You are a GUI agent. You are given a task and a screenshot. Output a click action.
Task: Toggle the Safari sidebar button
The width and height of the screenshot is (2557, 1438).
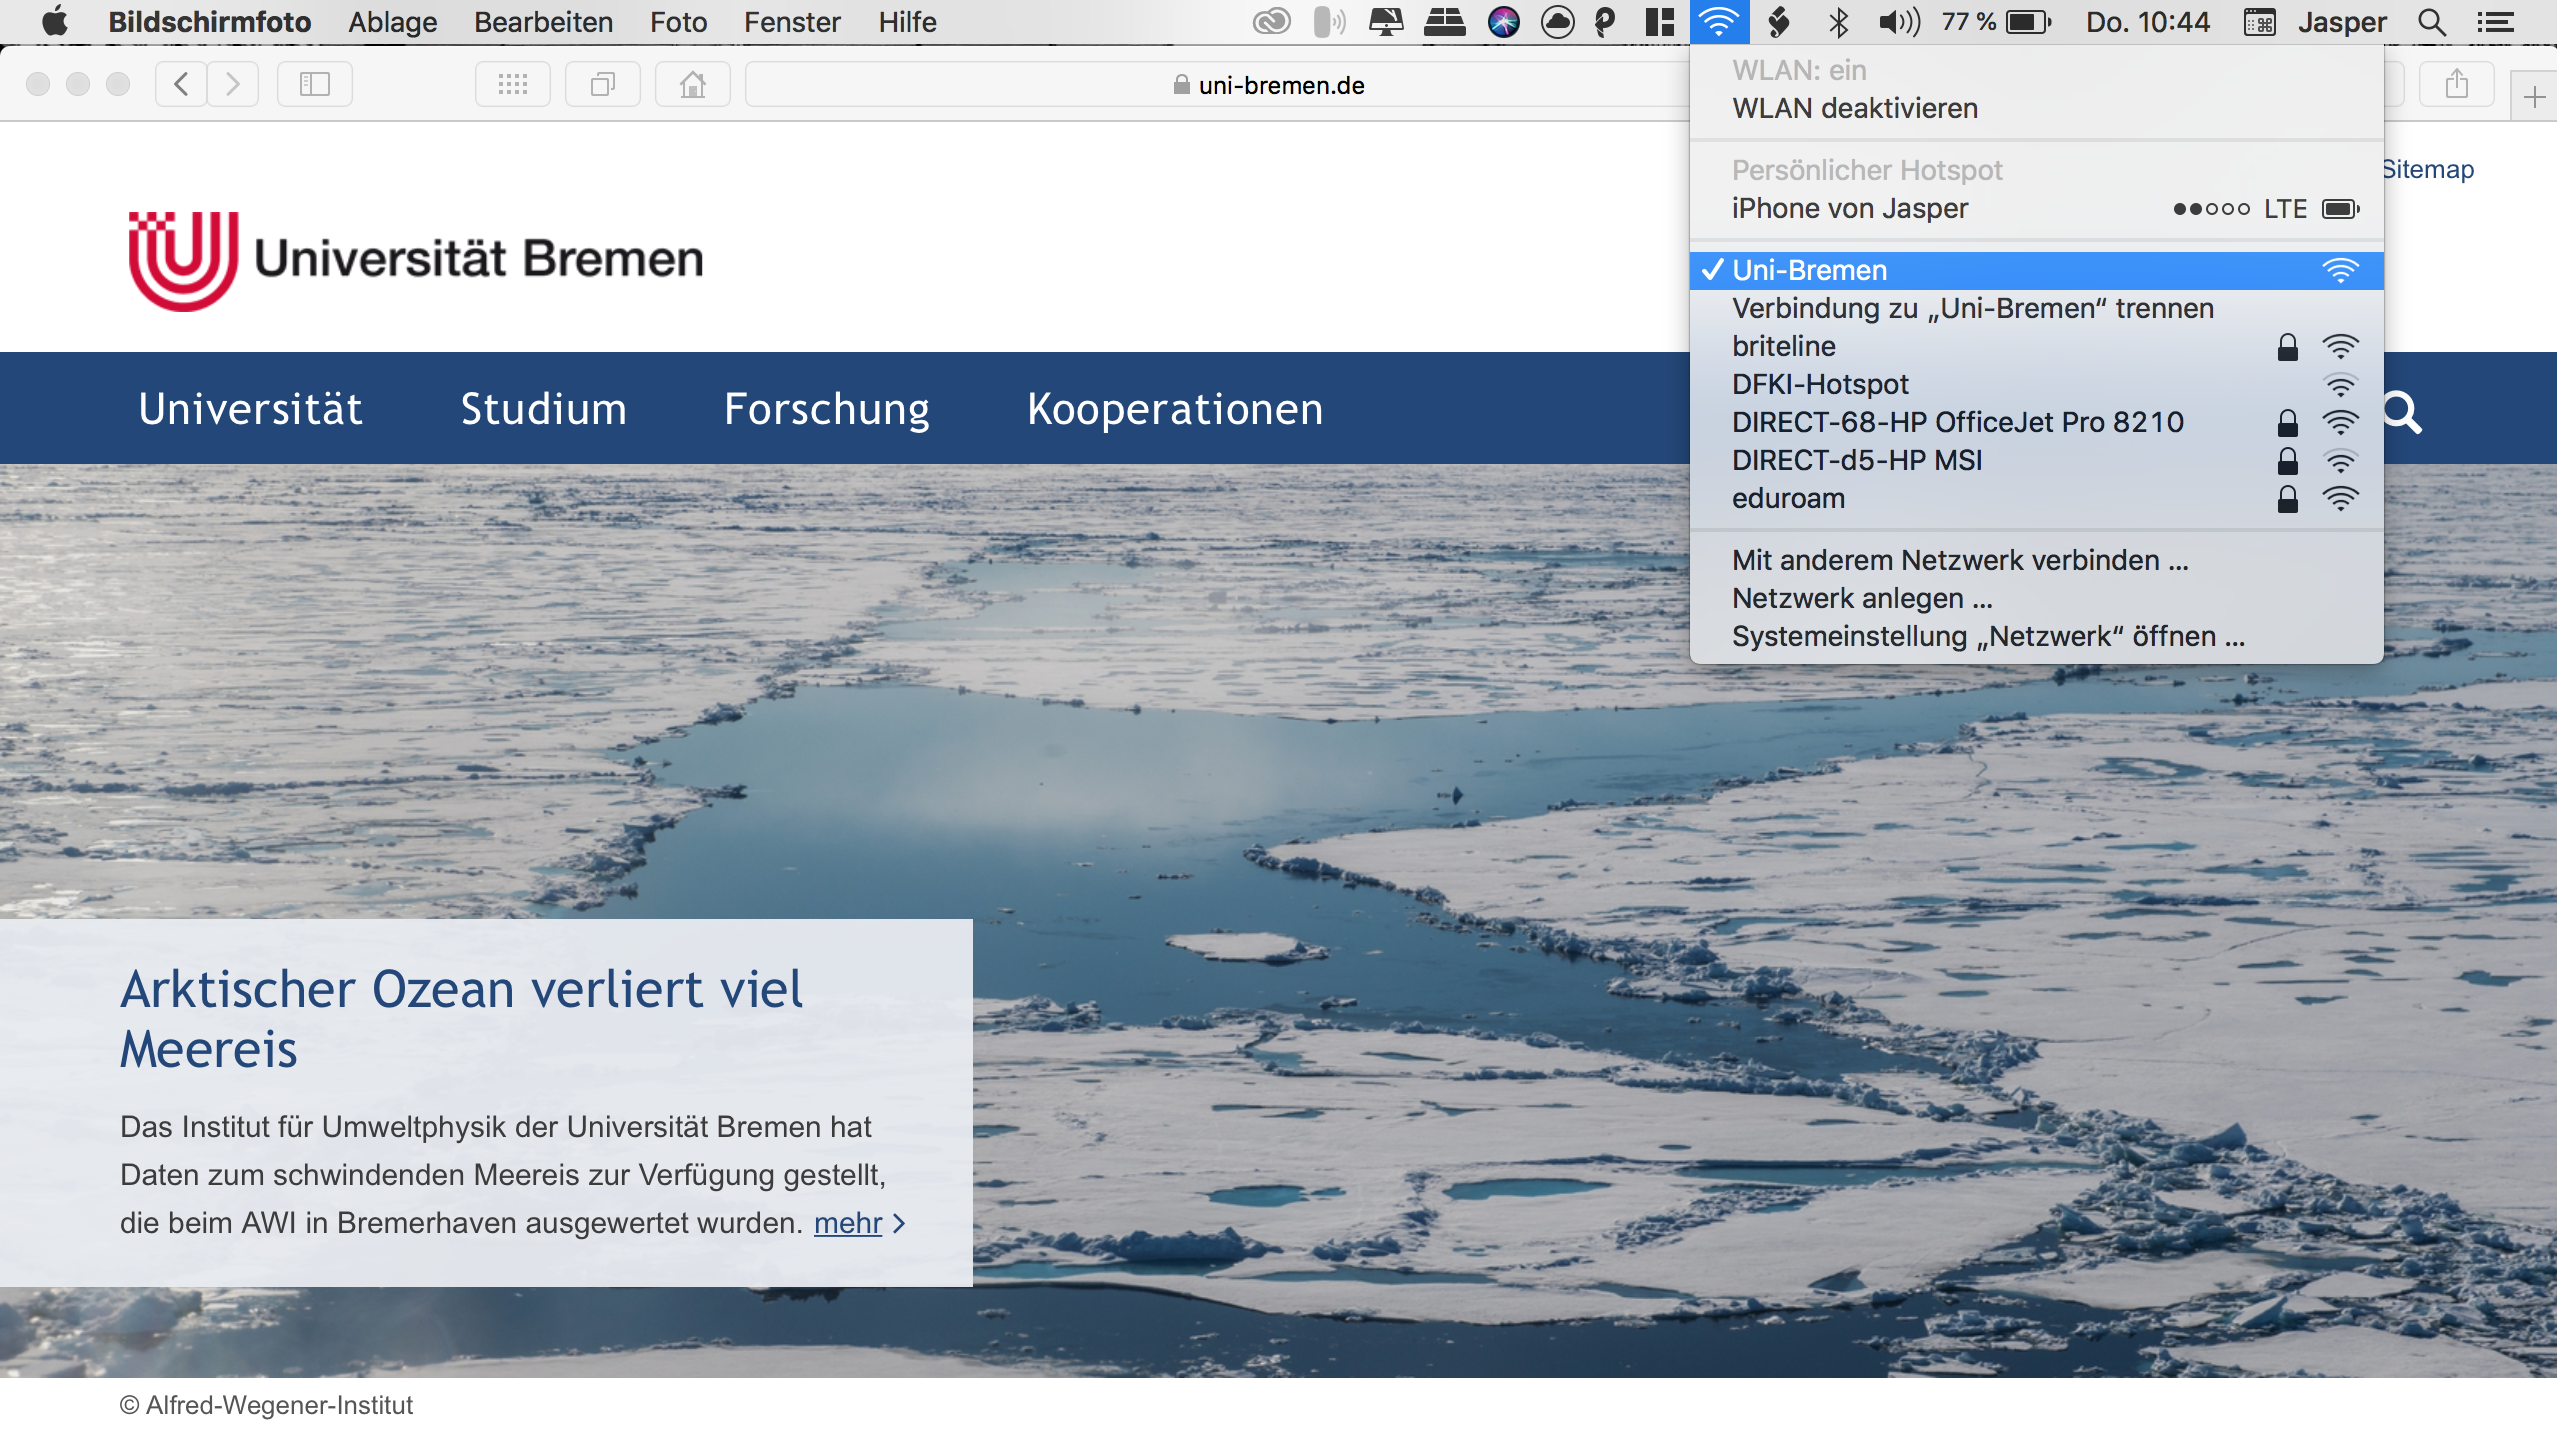(315, 84)
